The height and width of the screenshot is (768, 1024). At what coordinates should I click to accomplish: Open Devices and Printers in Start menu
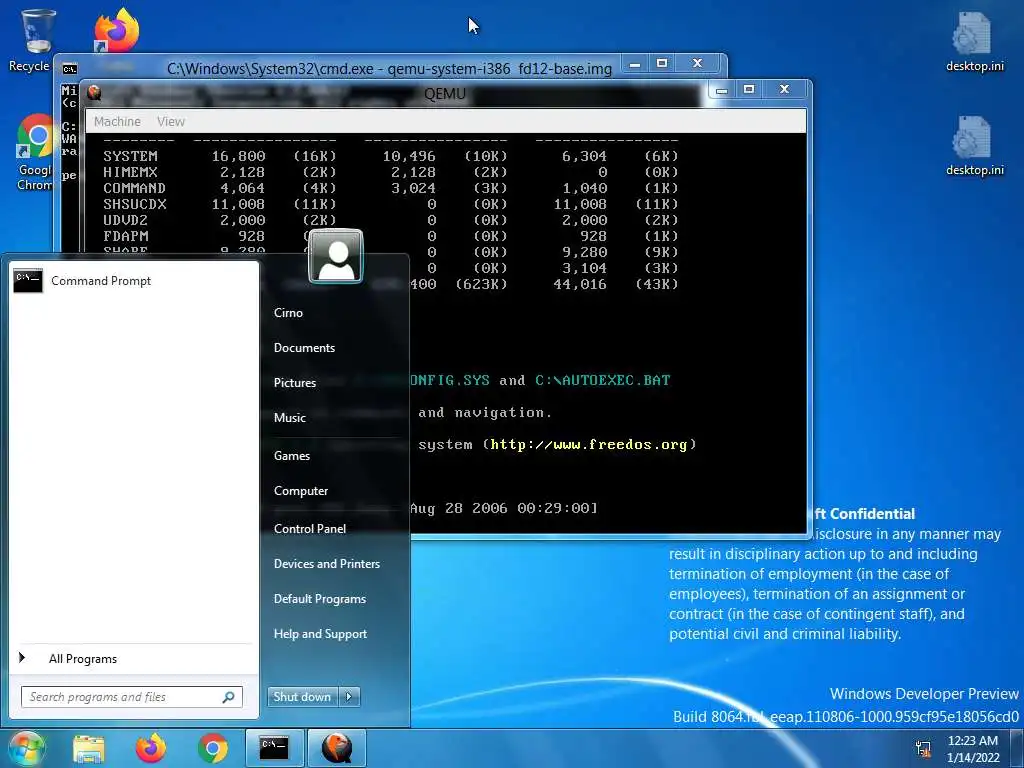(327, 564)
